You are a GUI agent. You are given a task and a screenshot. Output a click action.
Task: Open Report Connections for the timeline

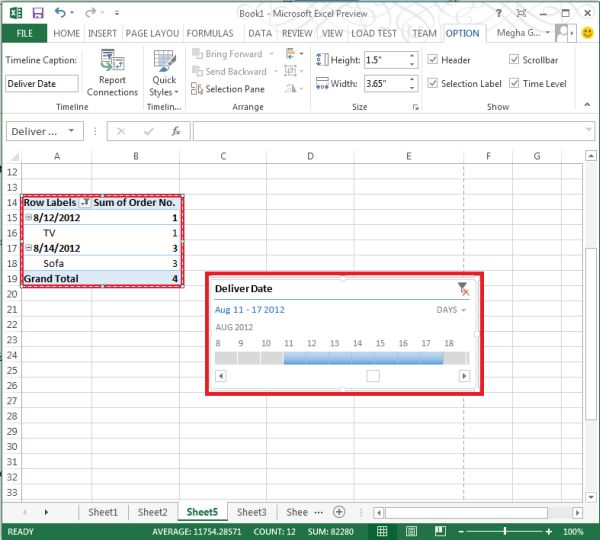pos(112,73)
